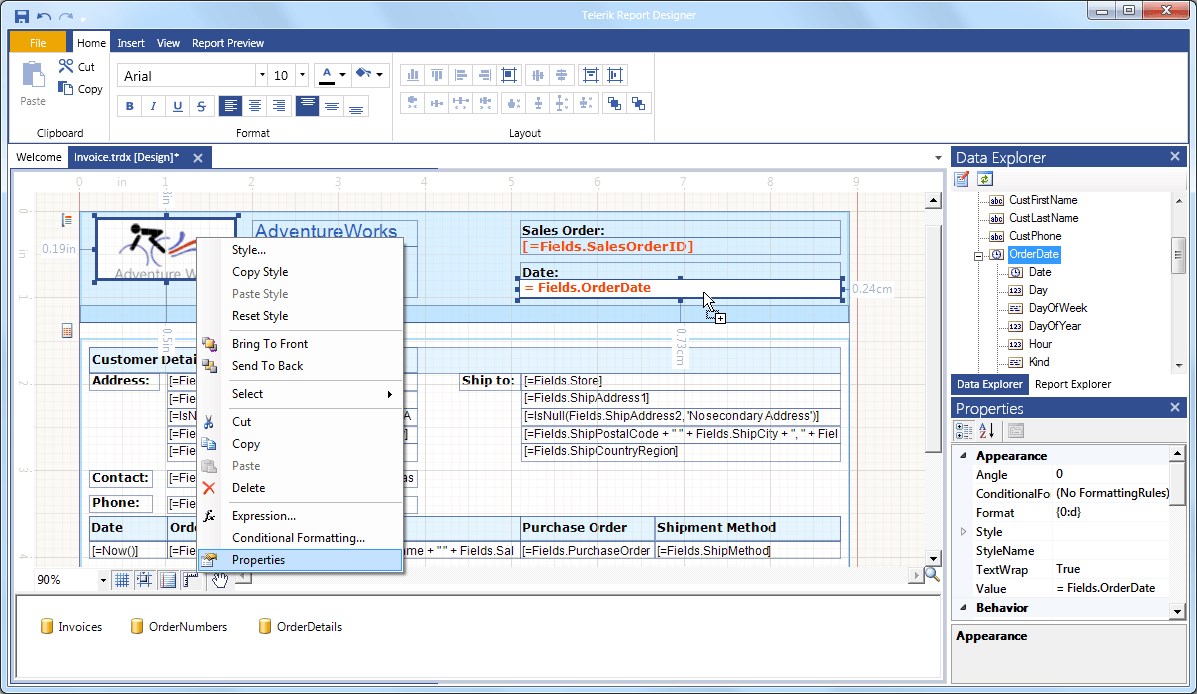This screenshot has width=1197, height=694.
Task: Click the fill color paint bucket
Action: pyautogui.click(x=363, y=75)
